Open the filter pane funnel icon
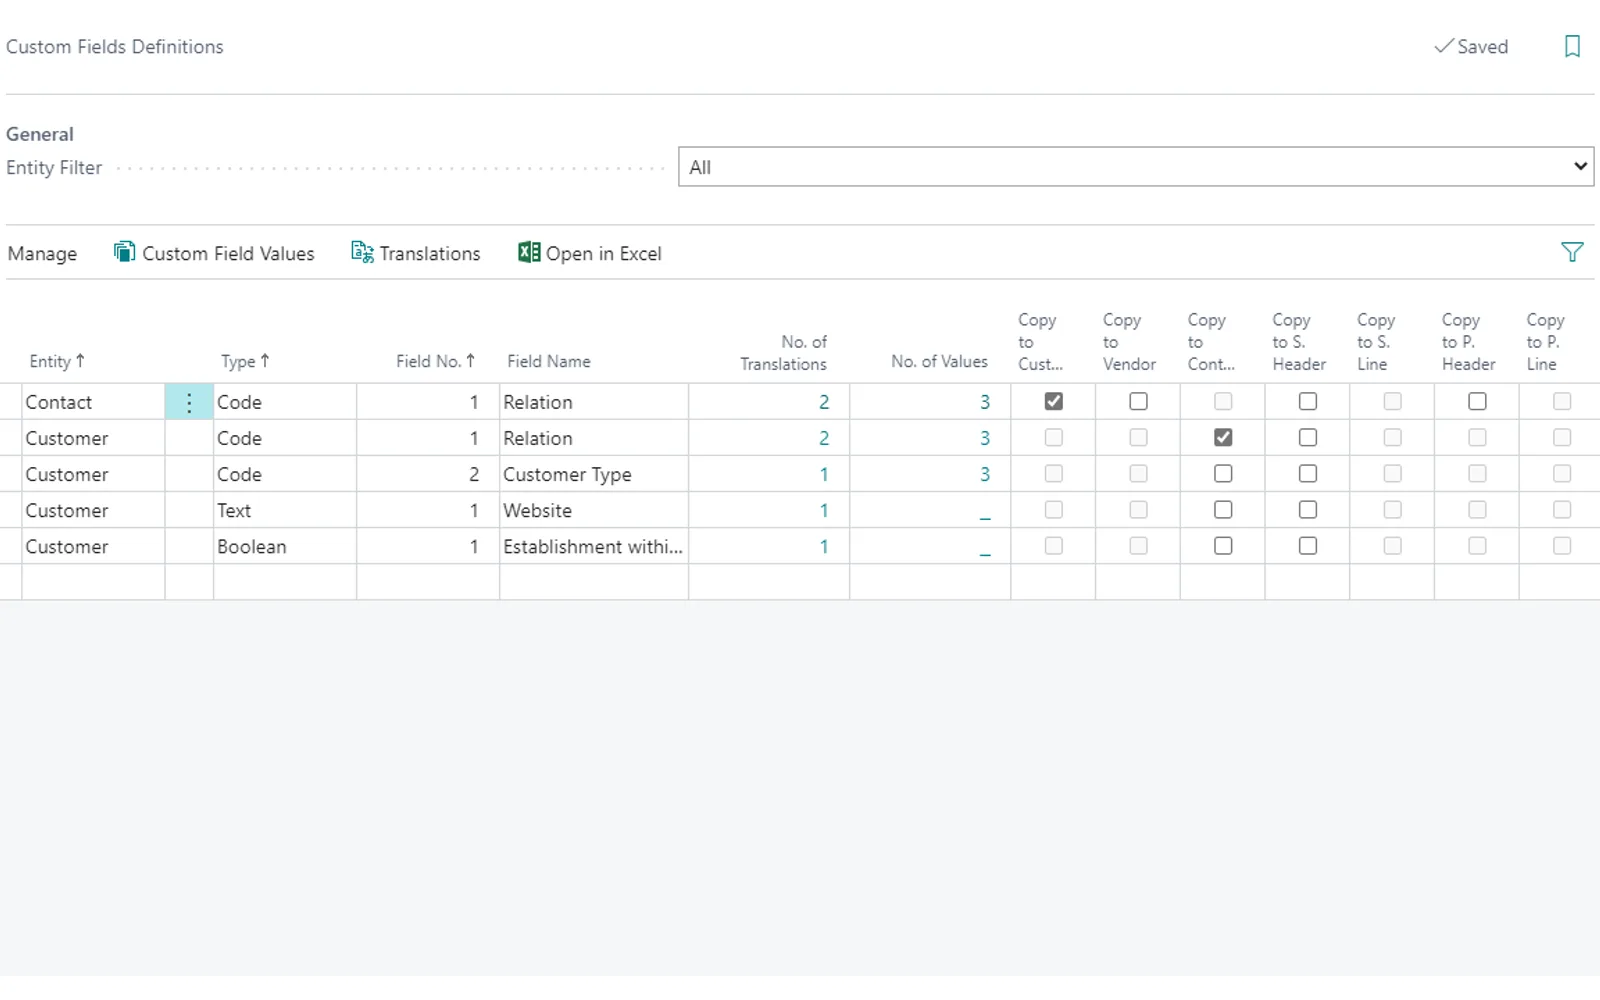 tap(1572, 252)
